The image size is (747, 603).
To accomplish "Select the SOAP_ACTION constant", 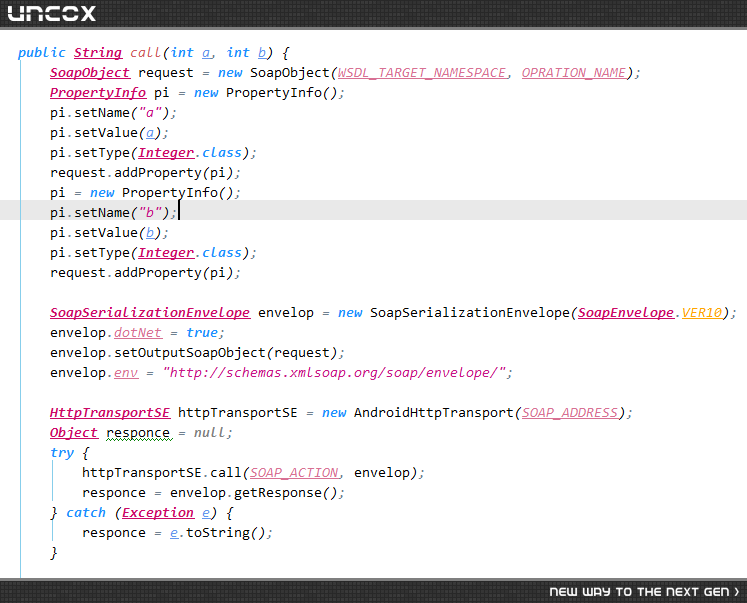I will pos(294,472).
